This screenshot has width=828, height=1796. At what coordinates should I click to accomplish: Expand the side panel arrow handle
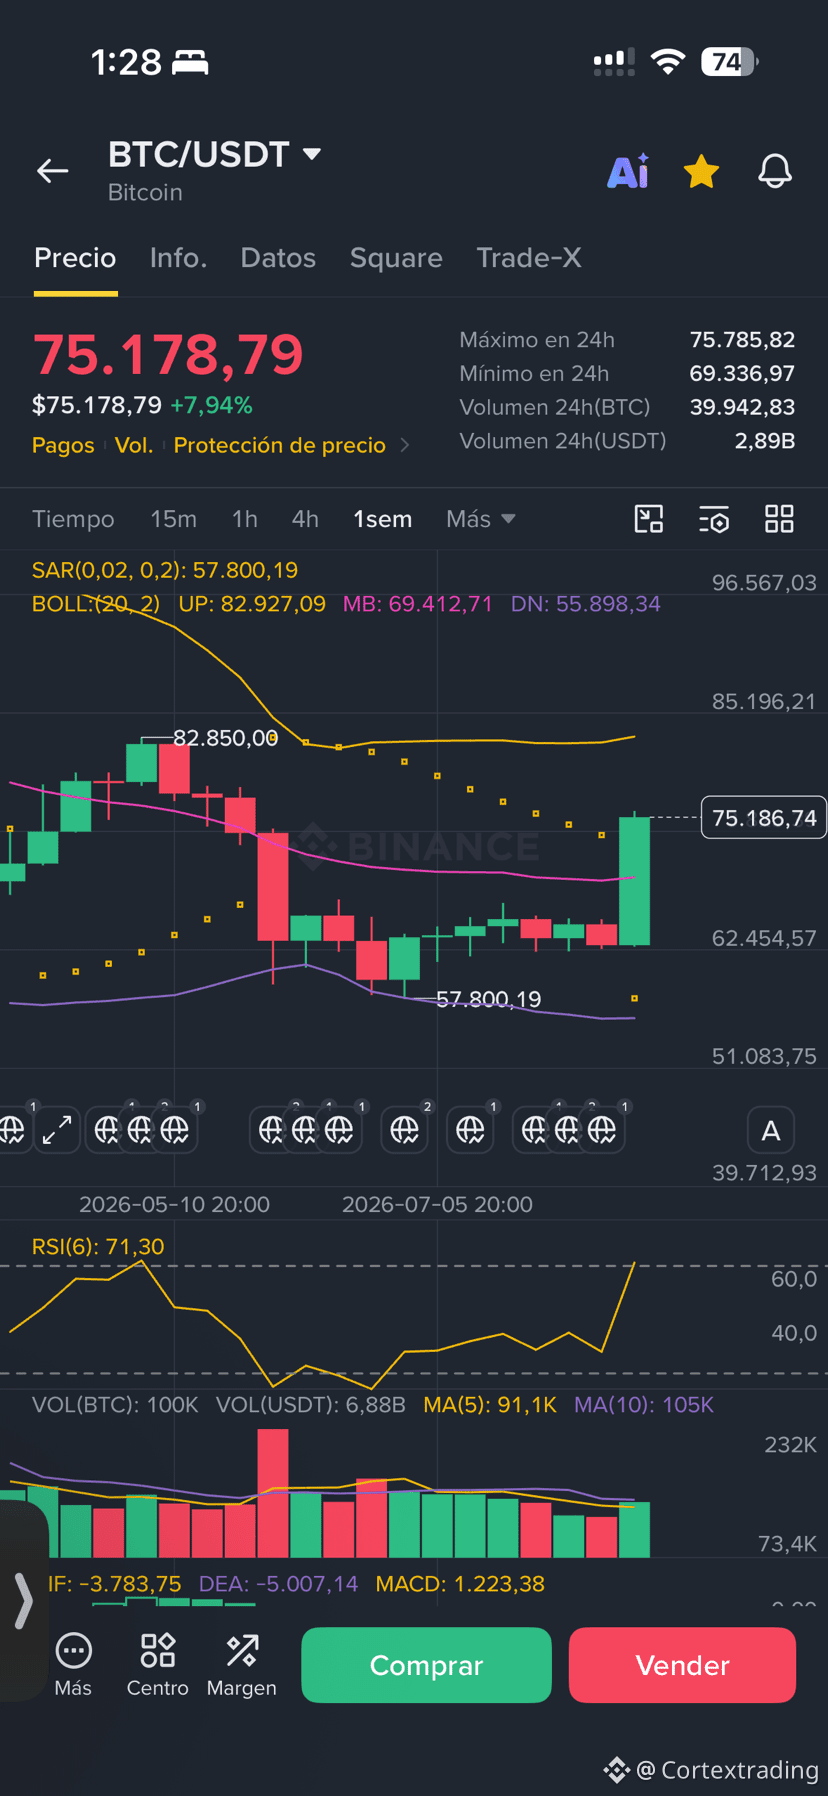click(22, 1600)
